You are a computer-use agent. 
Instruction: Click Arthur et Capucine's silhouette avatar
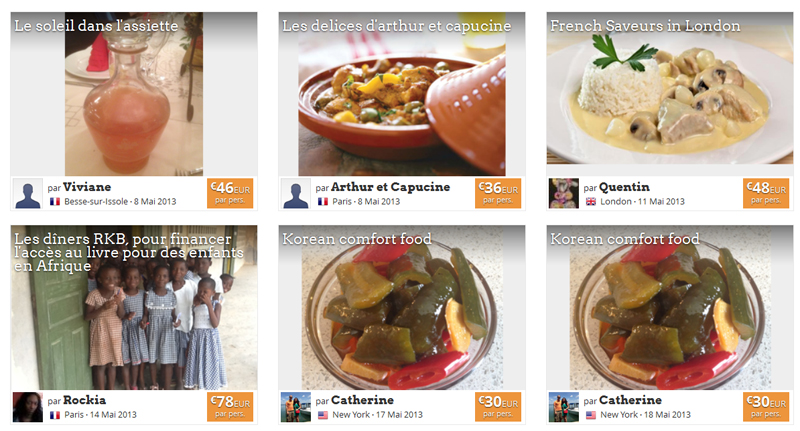(x=295, y=193)
